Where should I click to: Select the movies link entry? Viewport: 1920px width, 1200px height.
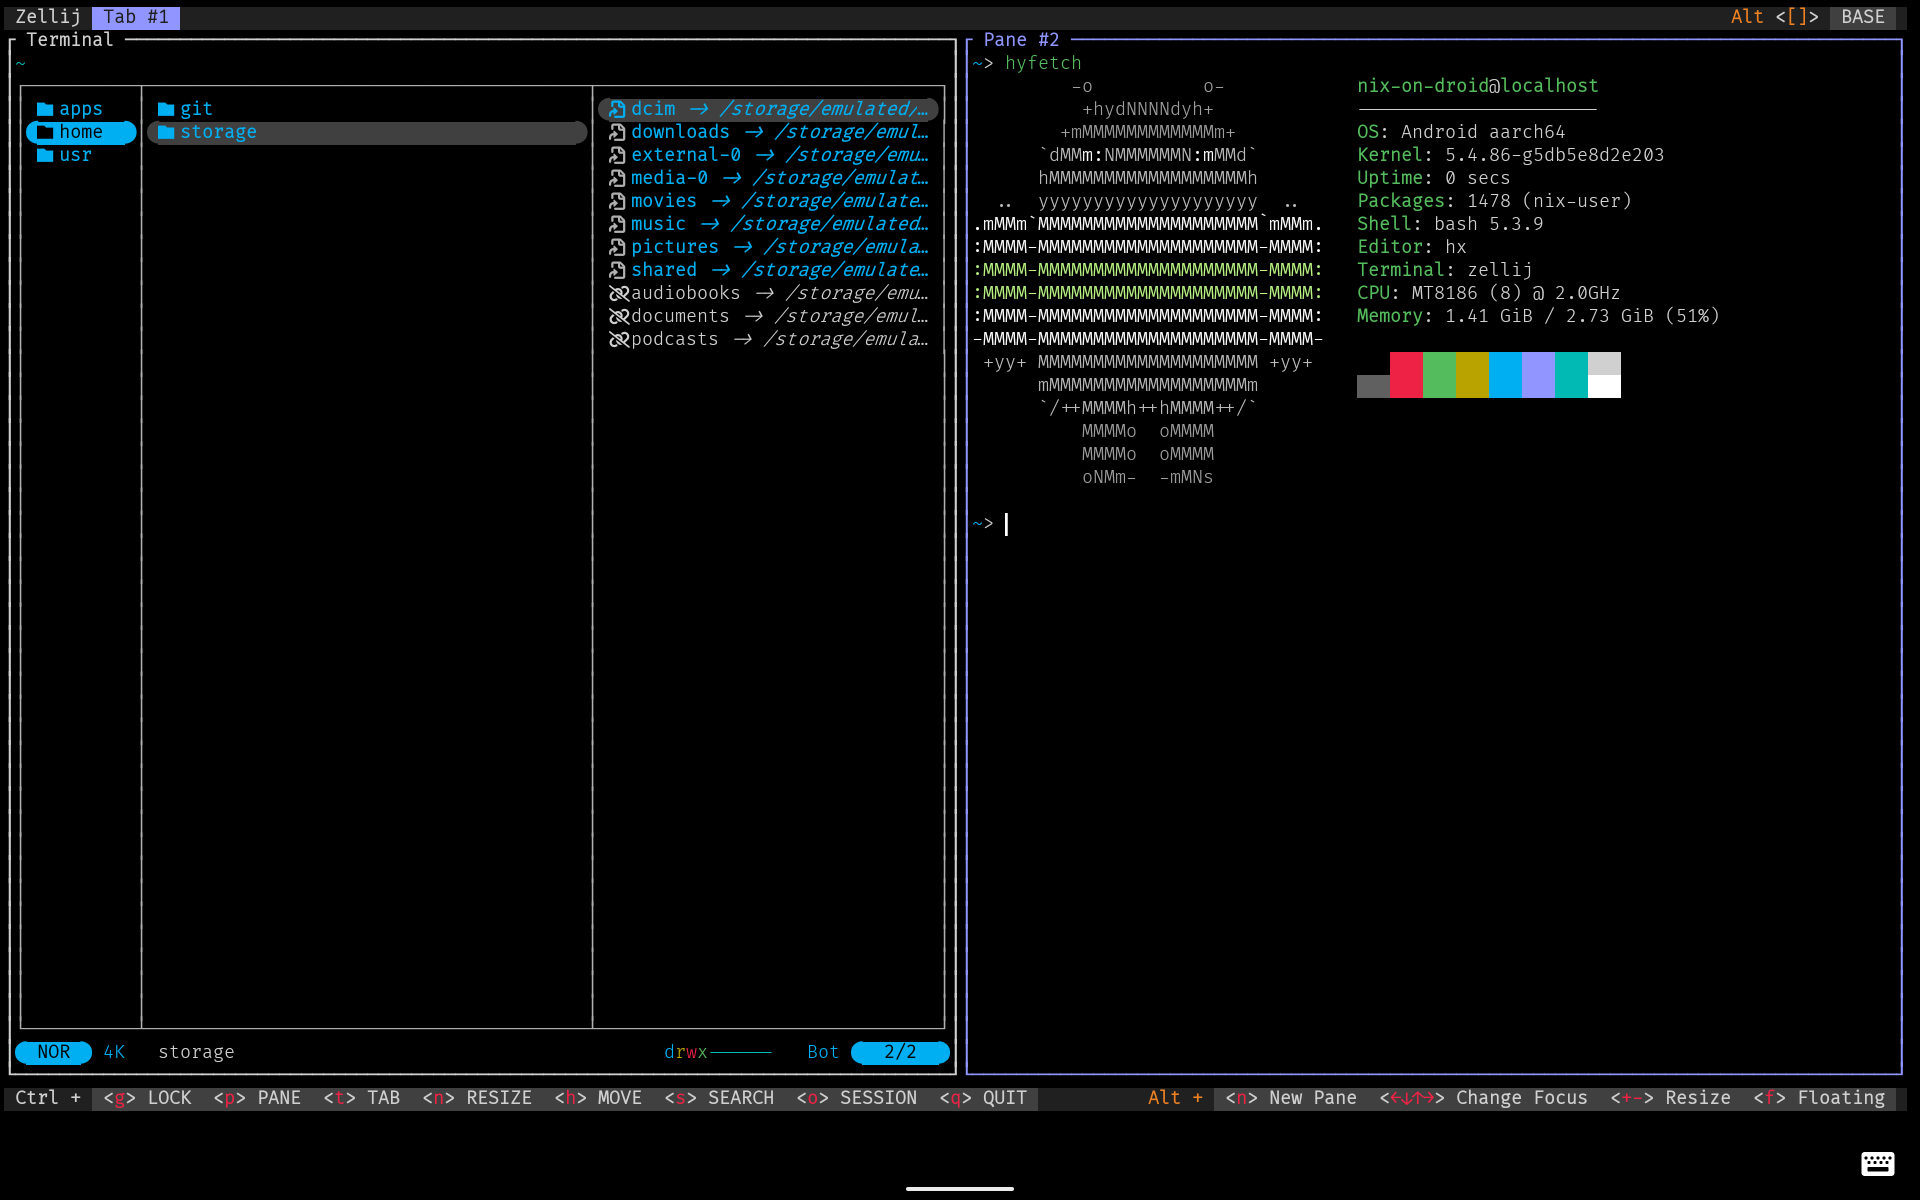click(768, 201)
